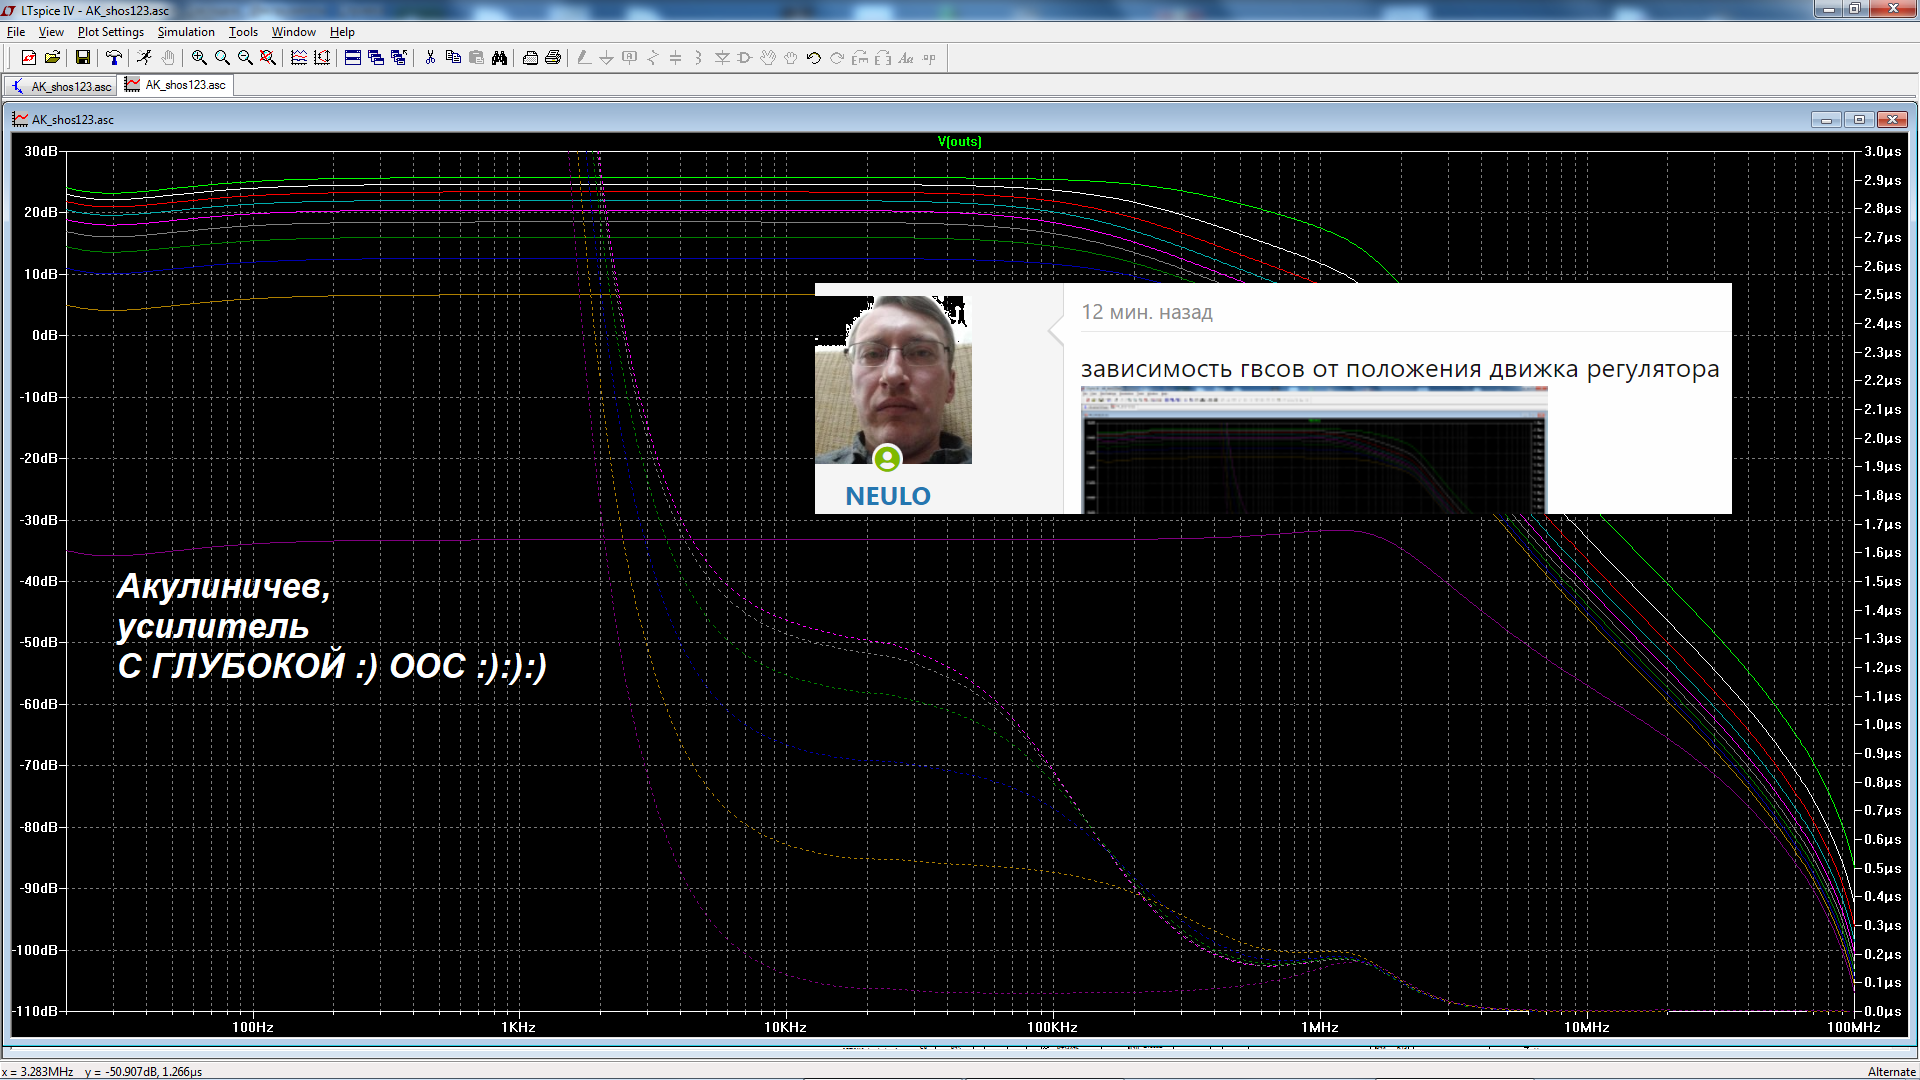Click the cursor coordinates in the status bar
Viewport: 1920px width, 1080px height.
point(102,1071)
